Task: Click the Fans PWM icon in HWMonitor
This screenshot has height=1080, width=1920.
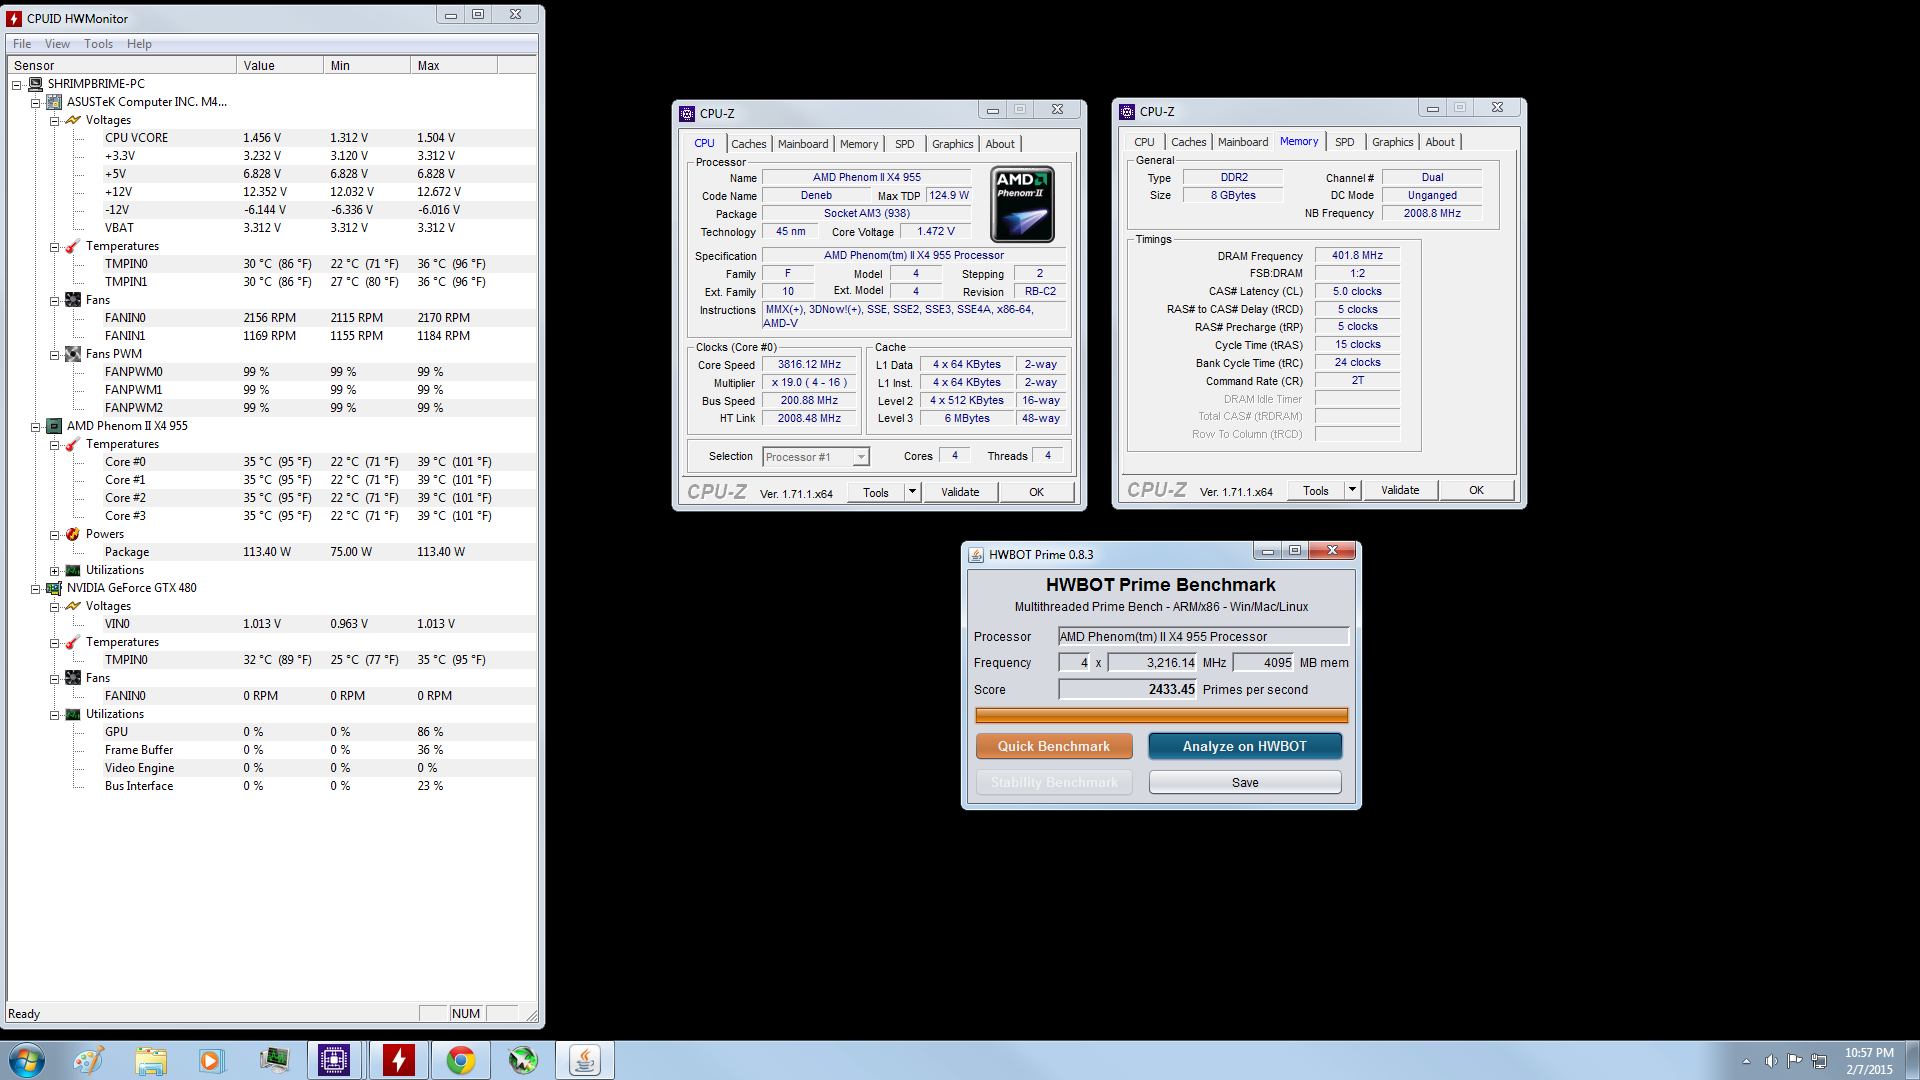Action: 73,354
